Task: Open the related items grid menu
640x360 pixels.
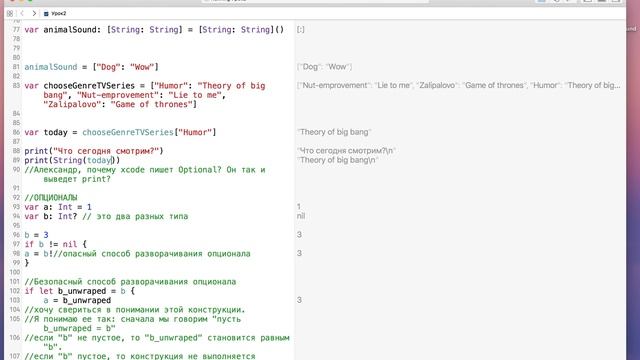Action: pos(10,13)
